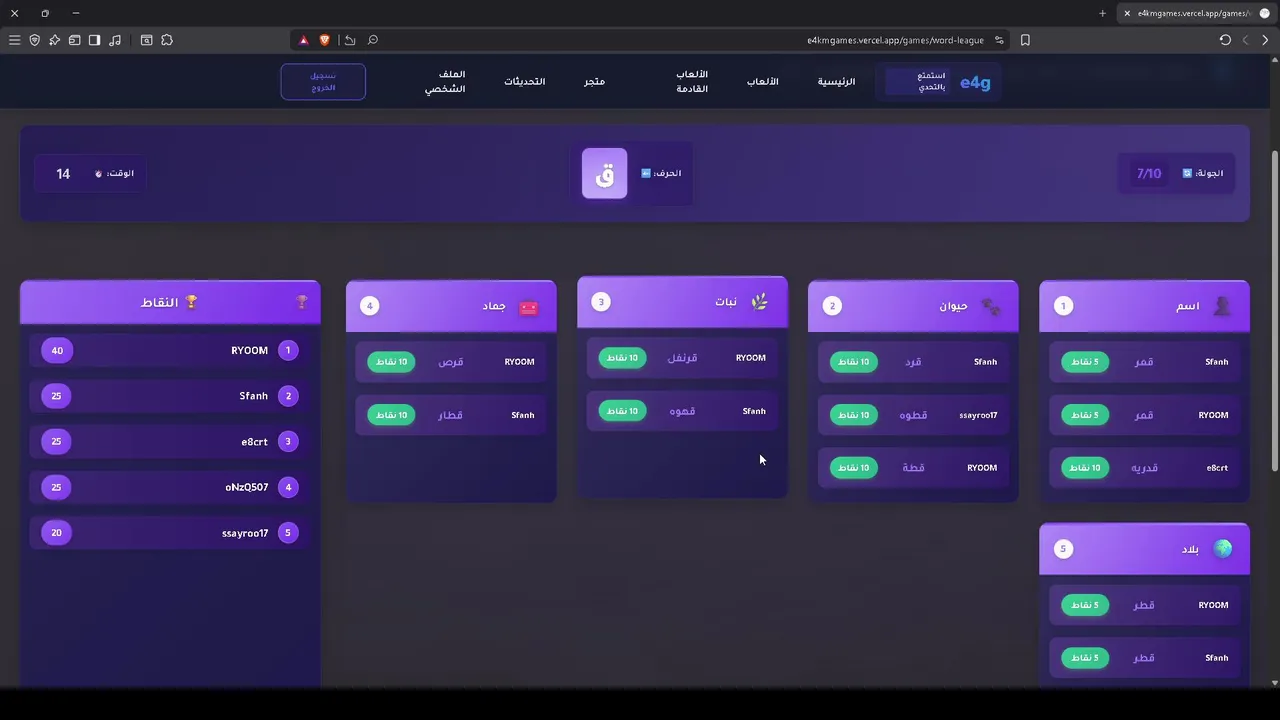
Task: Click the plant icon on نبات card
Action: point(760,302)
